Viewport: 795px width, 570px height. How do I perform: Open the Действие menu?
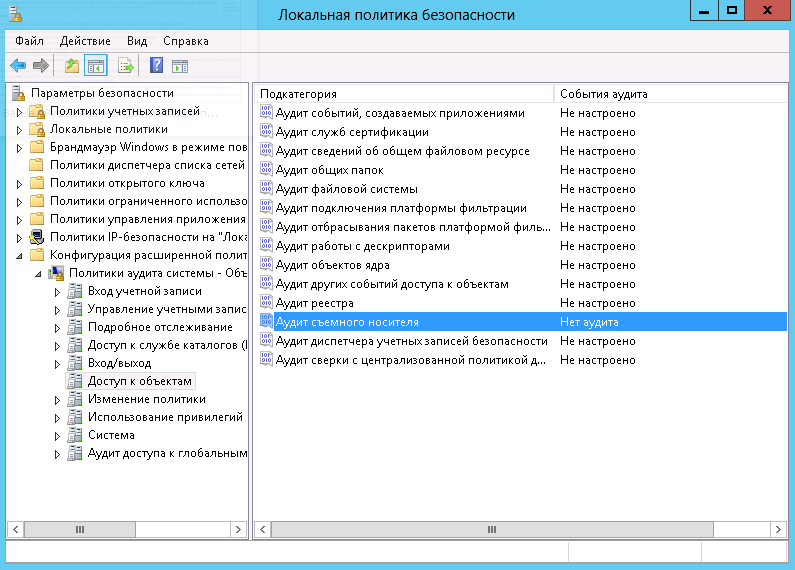pyautogui.click(x=85, y=41)
